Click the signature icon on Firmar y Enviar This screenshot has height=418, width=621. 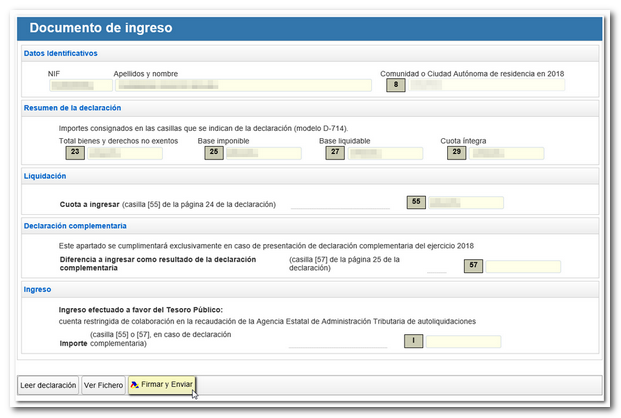(137, 384)
